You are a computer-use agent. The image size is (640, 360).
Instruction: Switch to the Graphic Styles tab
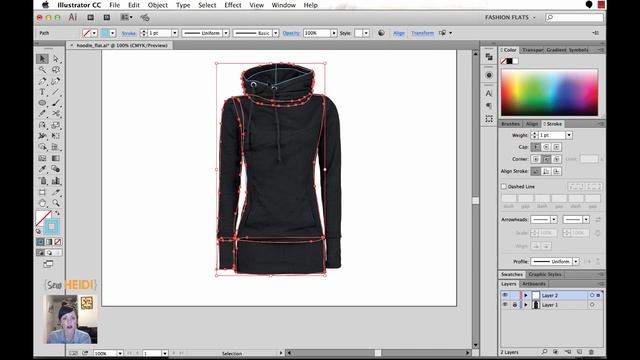[x=545, y=274]
